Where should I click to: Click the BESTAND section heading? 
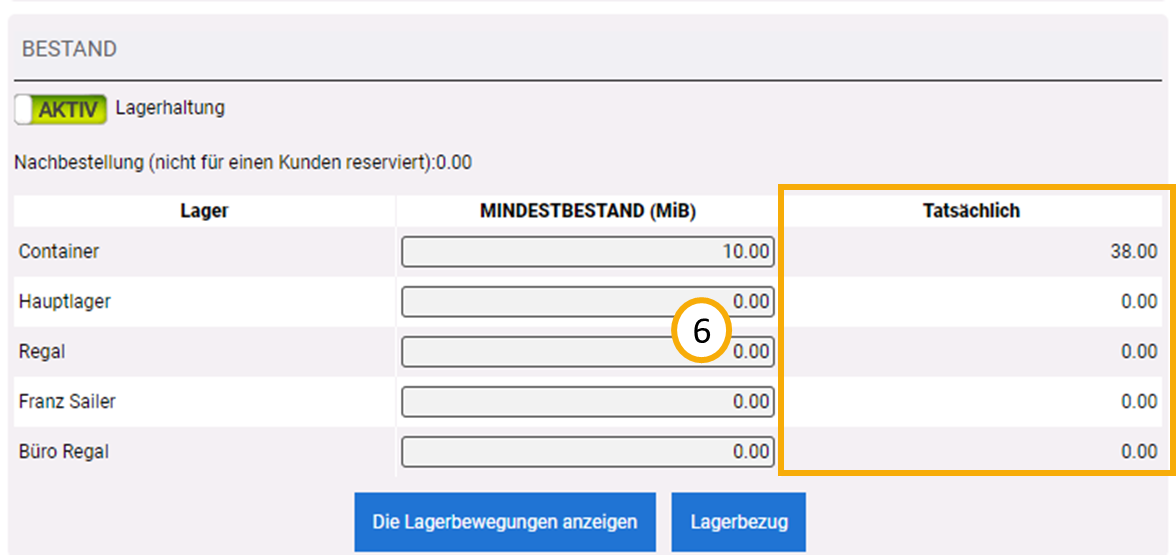(69, 49)
